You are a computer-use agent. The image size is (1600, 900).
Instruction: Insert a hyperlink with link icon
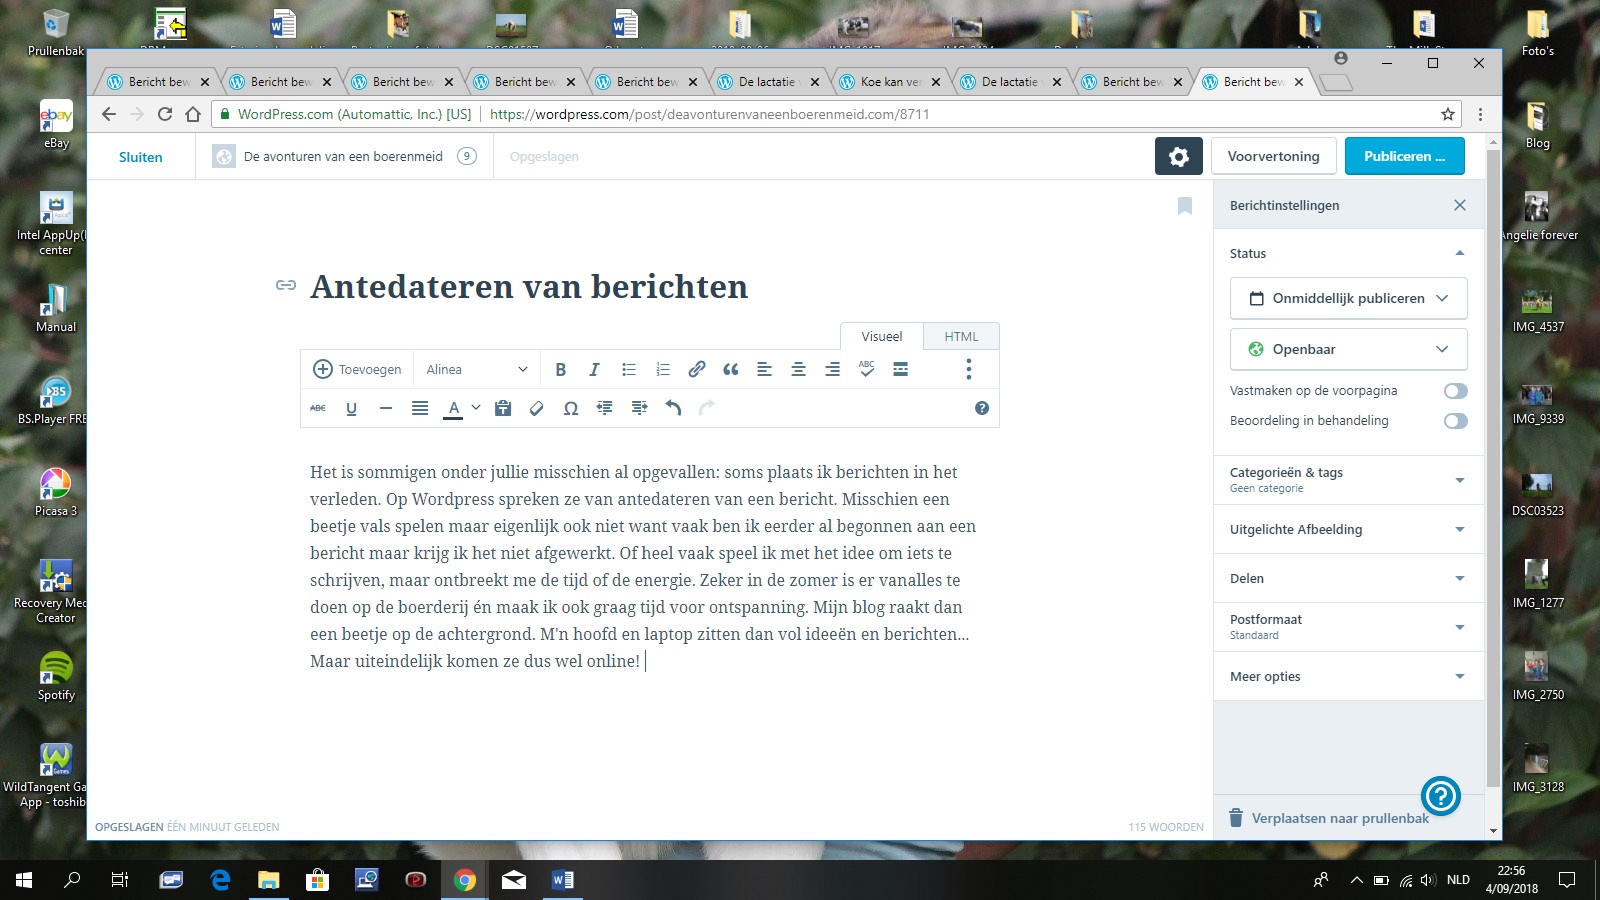pos(697,369)
